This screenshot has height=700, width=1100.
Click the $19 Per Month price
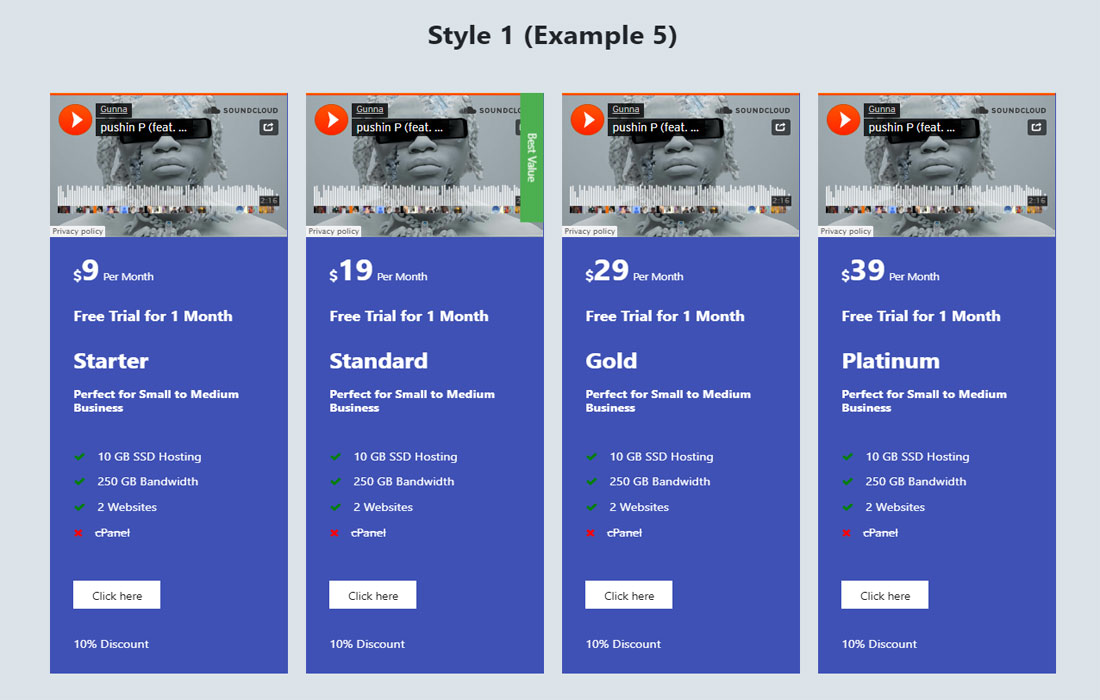click(378, 271)
